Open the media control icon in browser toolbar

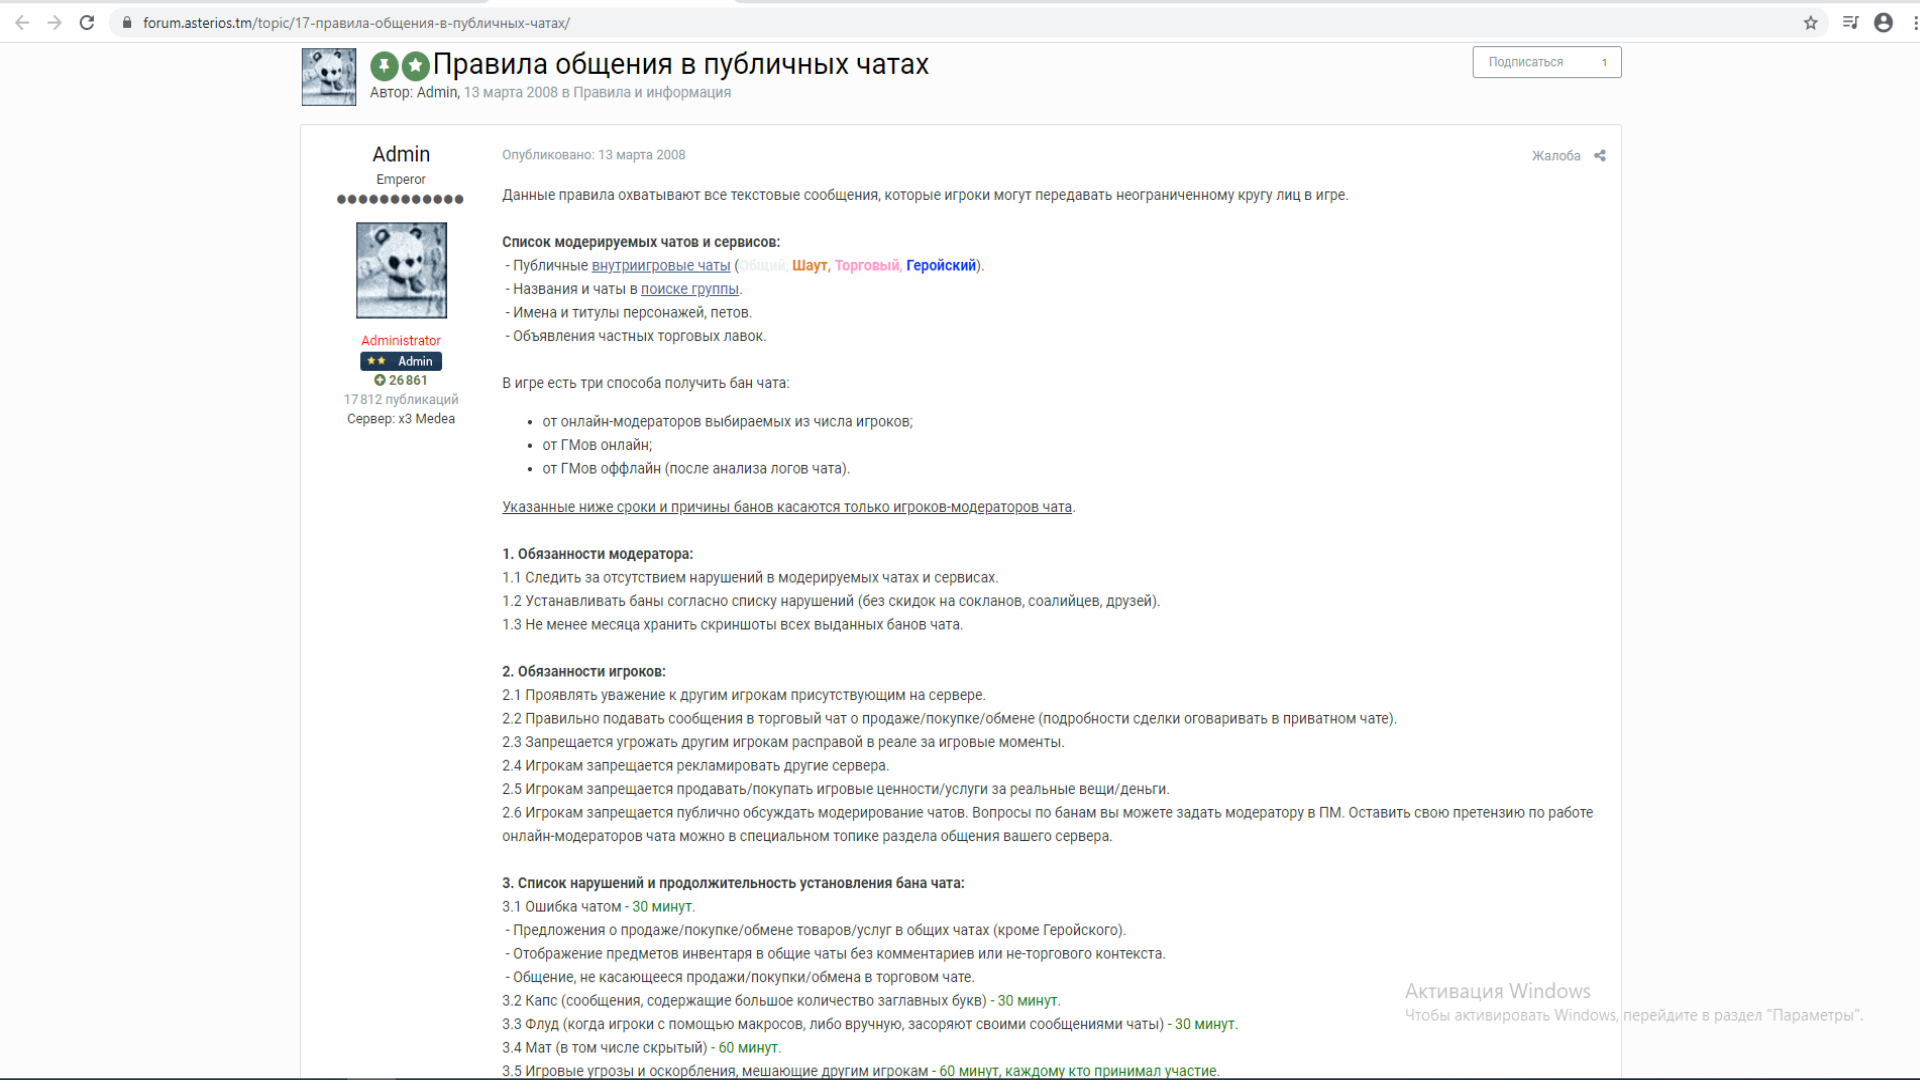1850,22
